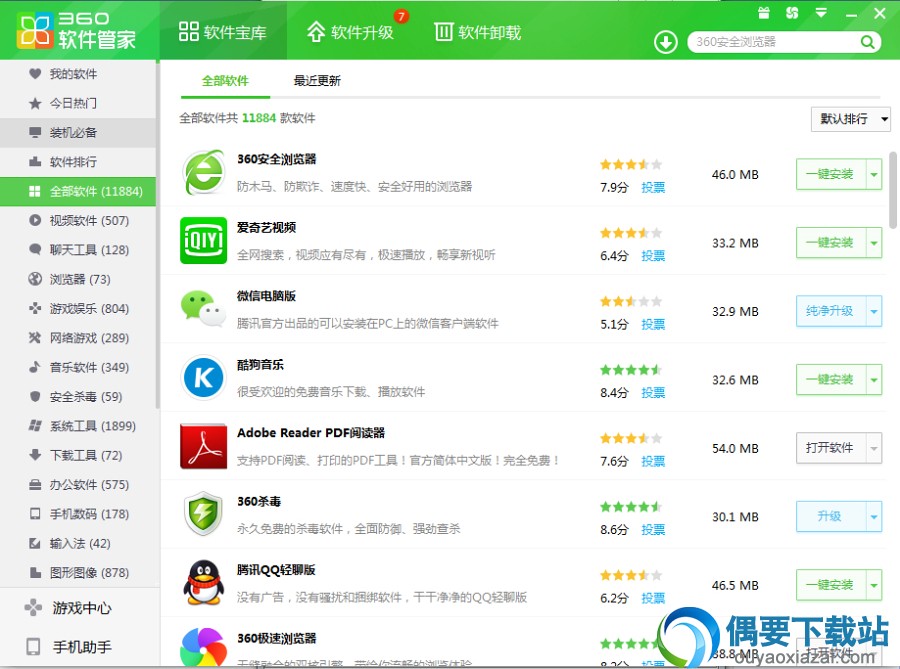Click the 360极速浏览器 colorful icon
Image resolution: width=900 pixels, height=669 pixels.
[x=203, y=647]
